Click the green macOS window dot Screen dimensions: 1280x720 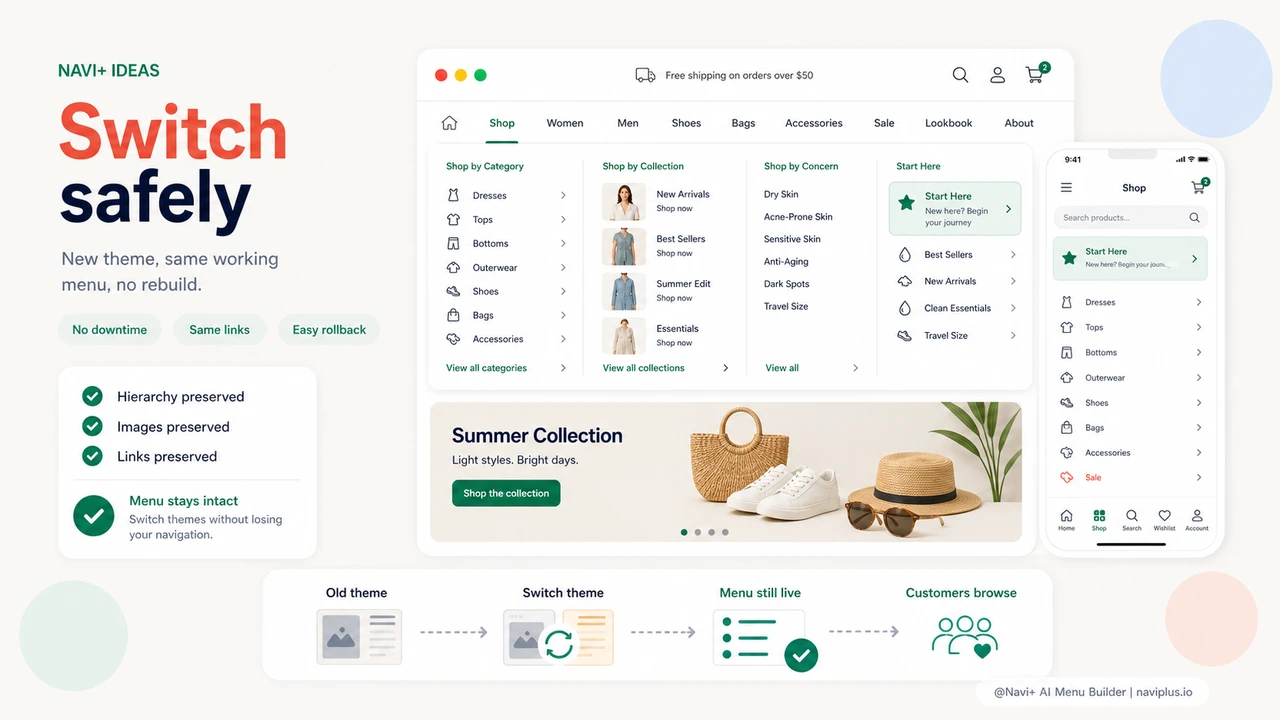point(480,75)
